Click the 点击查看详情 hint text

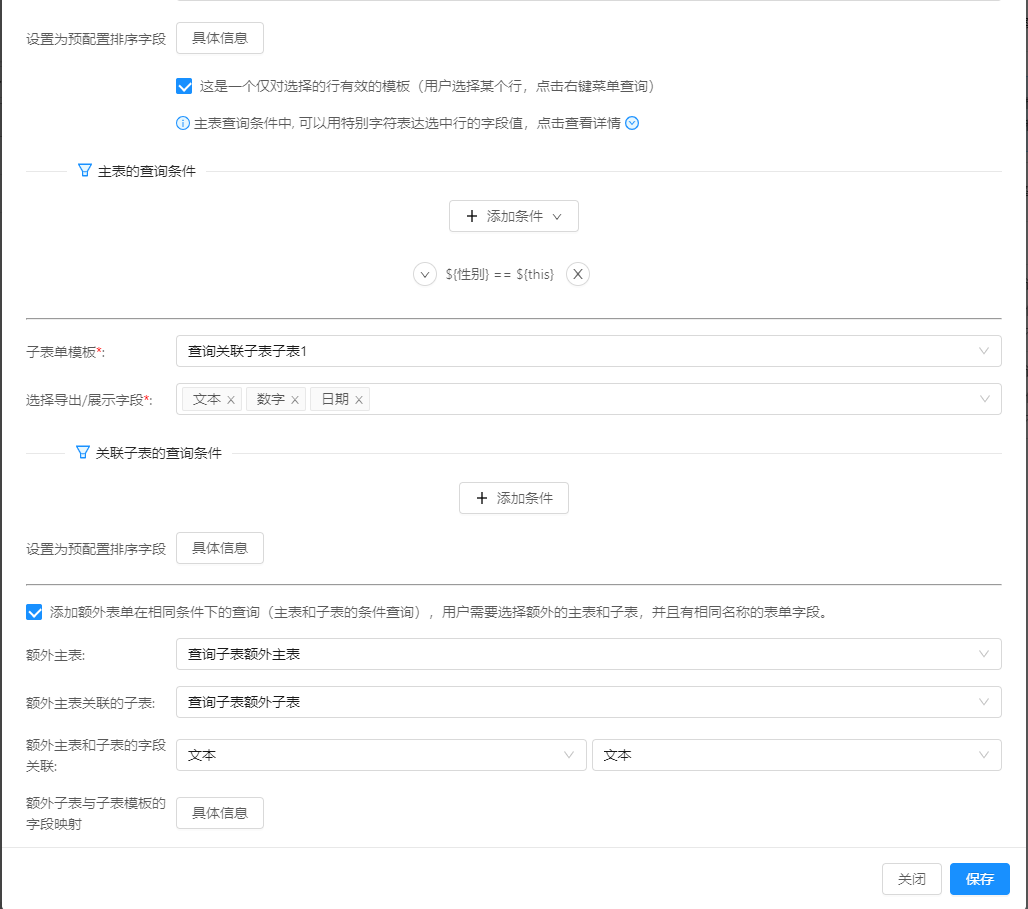coord(578,123)
